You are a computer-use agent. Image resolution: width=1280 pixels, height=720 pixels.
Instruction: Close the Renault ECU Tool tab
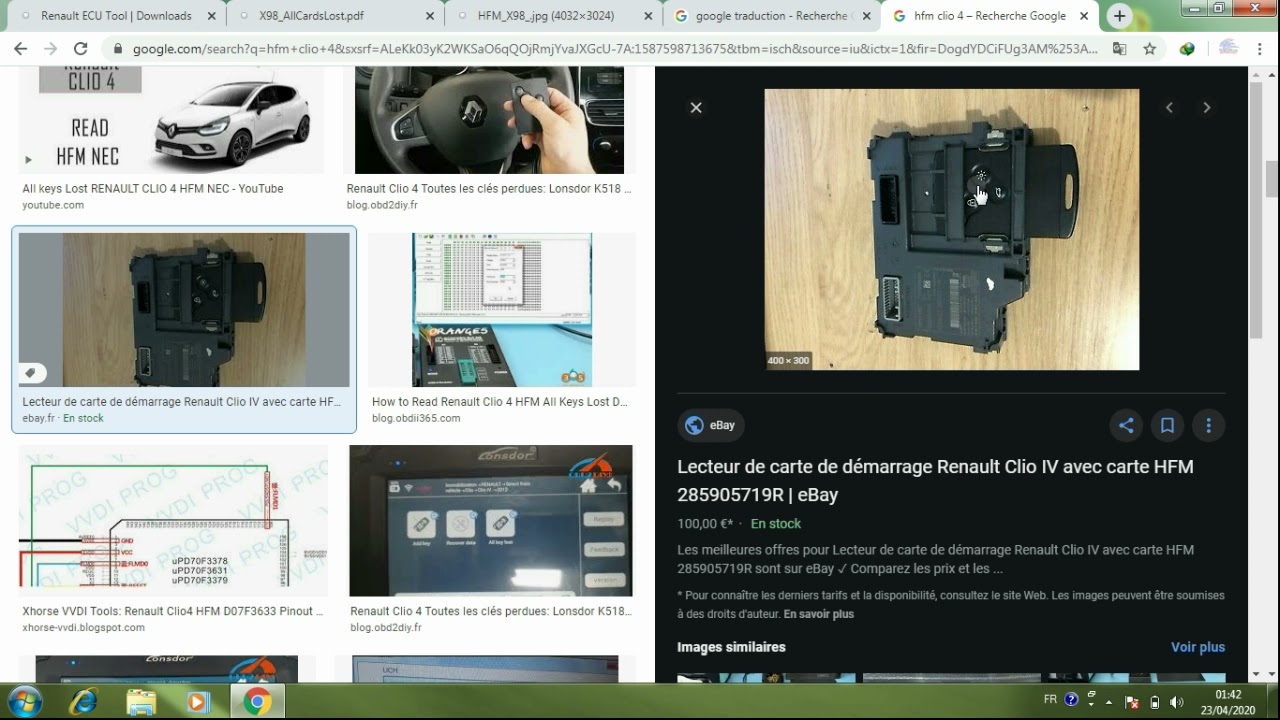[x=212, y=16]
